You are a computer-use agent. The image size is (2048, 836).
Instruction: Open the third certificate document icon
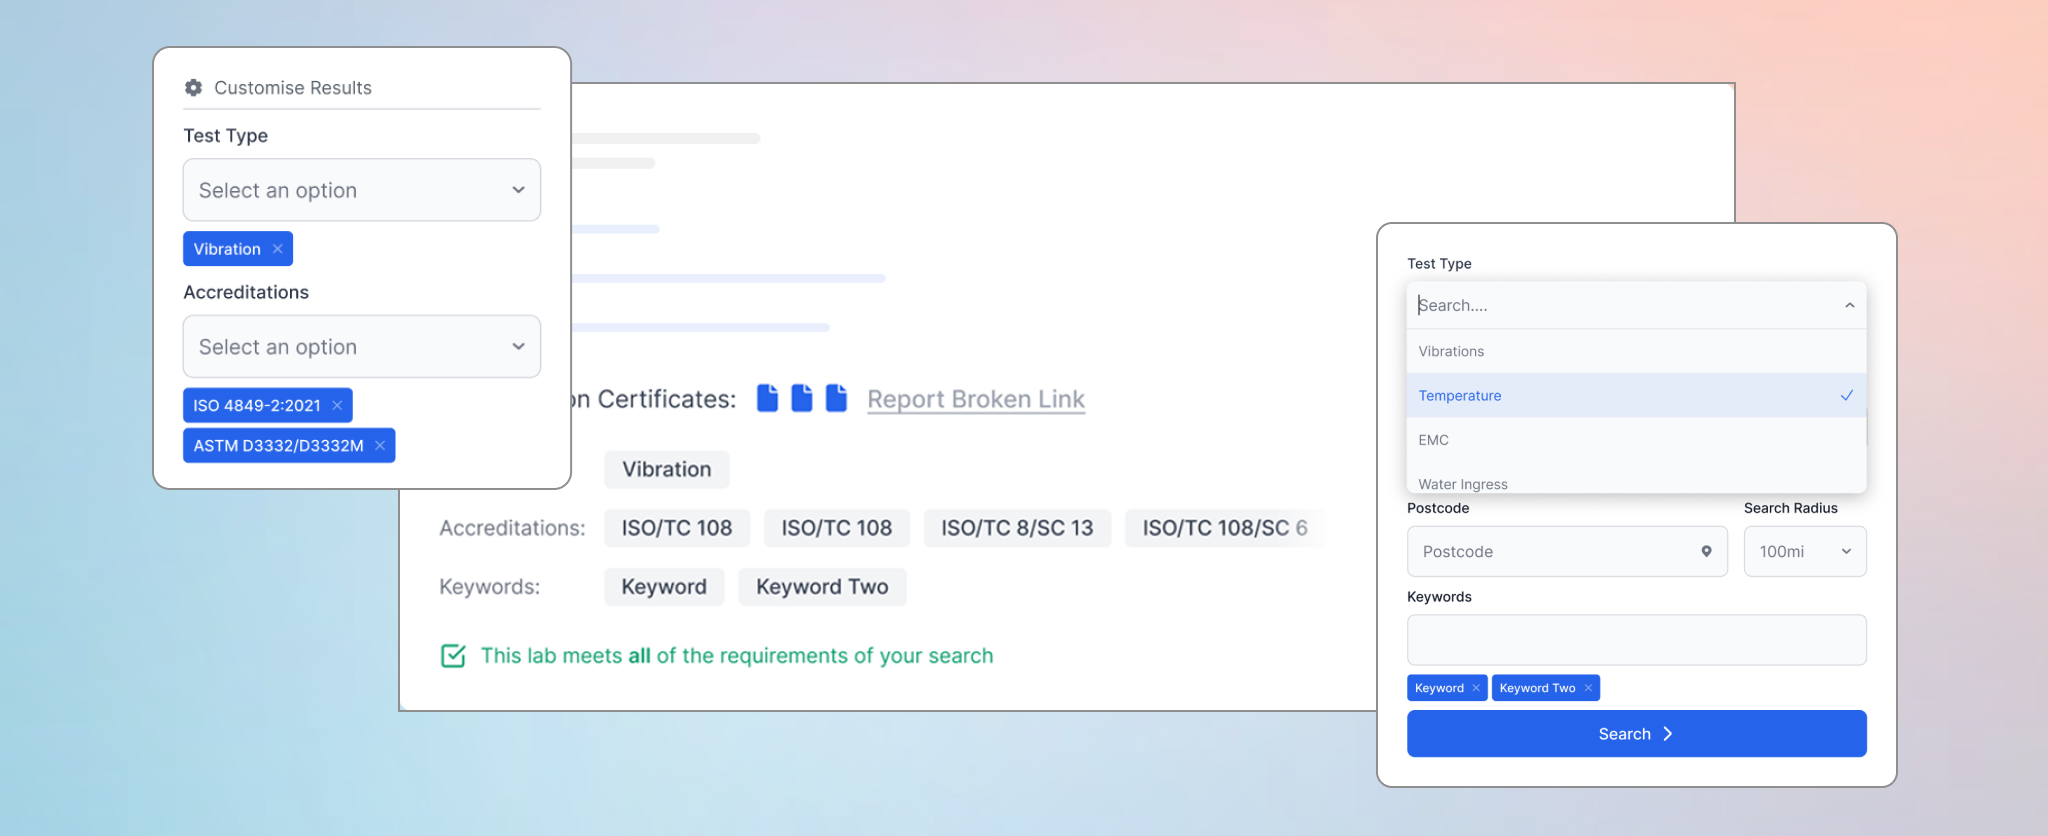click(836, 398)
